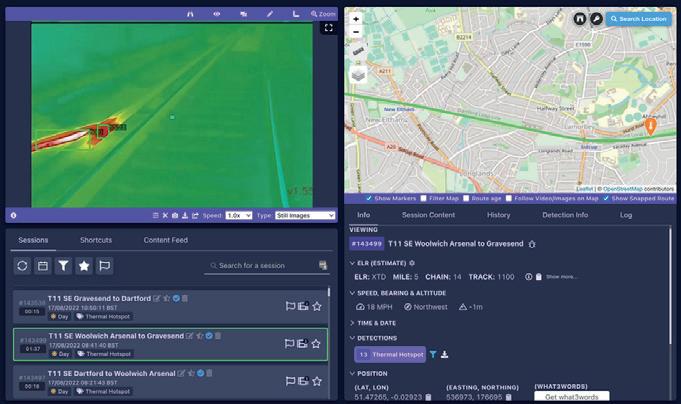
Task: Click the X icon in viewer bottom bar
Action: click(x=165, y=215)
